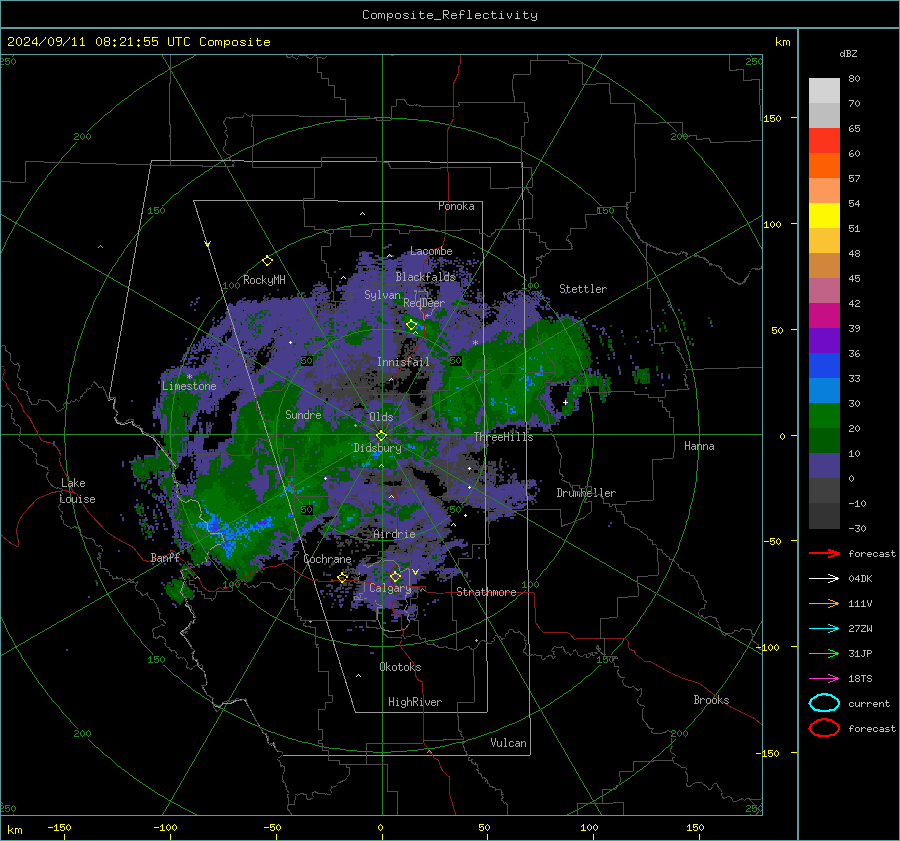
Task: Click the 'Drumheller' map label
Action: [x=586, y=493]
